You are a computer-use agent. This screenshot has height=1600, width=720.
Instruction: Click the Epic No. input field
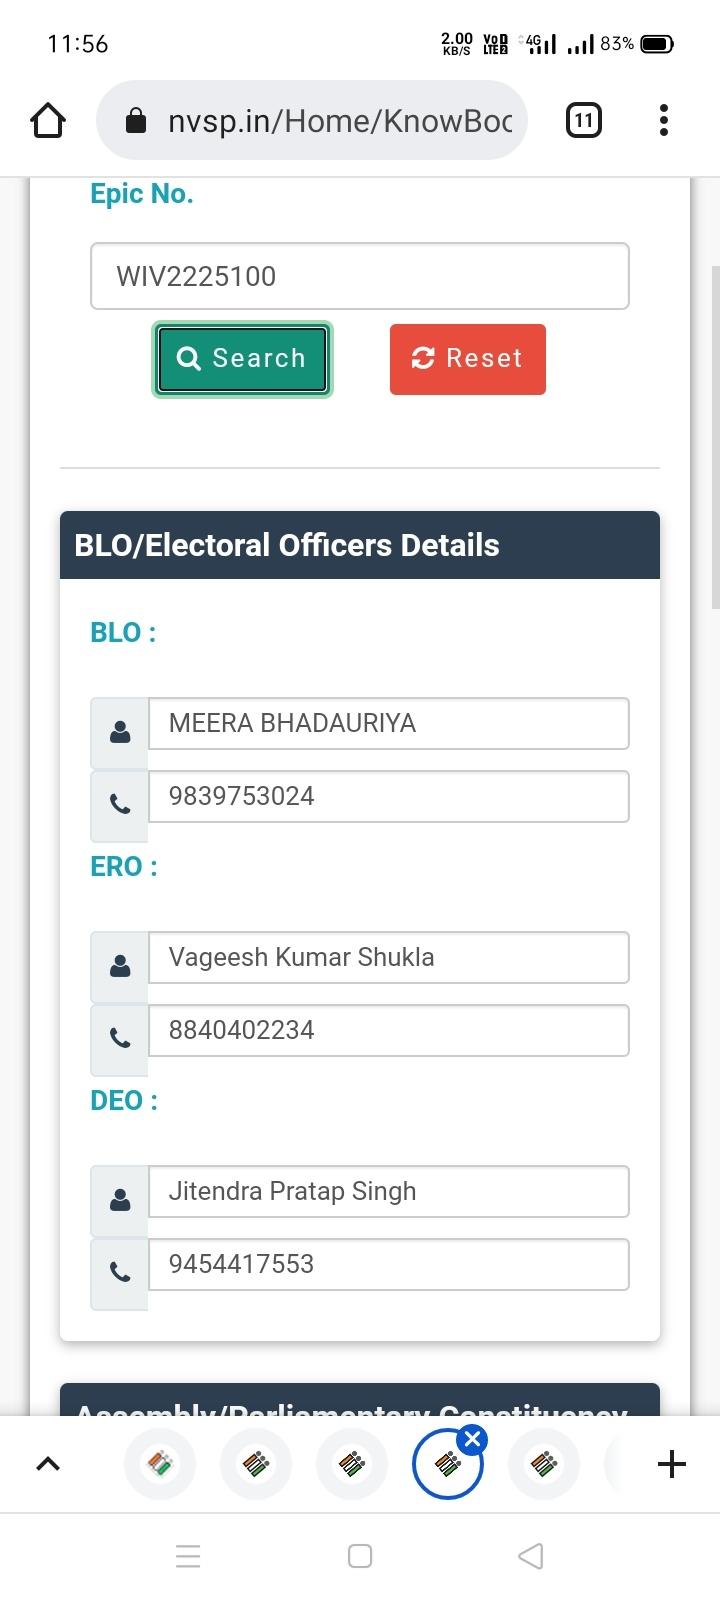click(360, 276)
